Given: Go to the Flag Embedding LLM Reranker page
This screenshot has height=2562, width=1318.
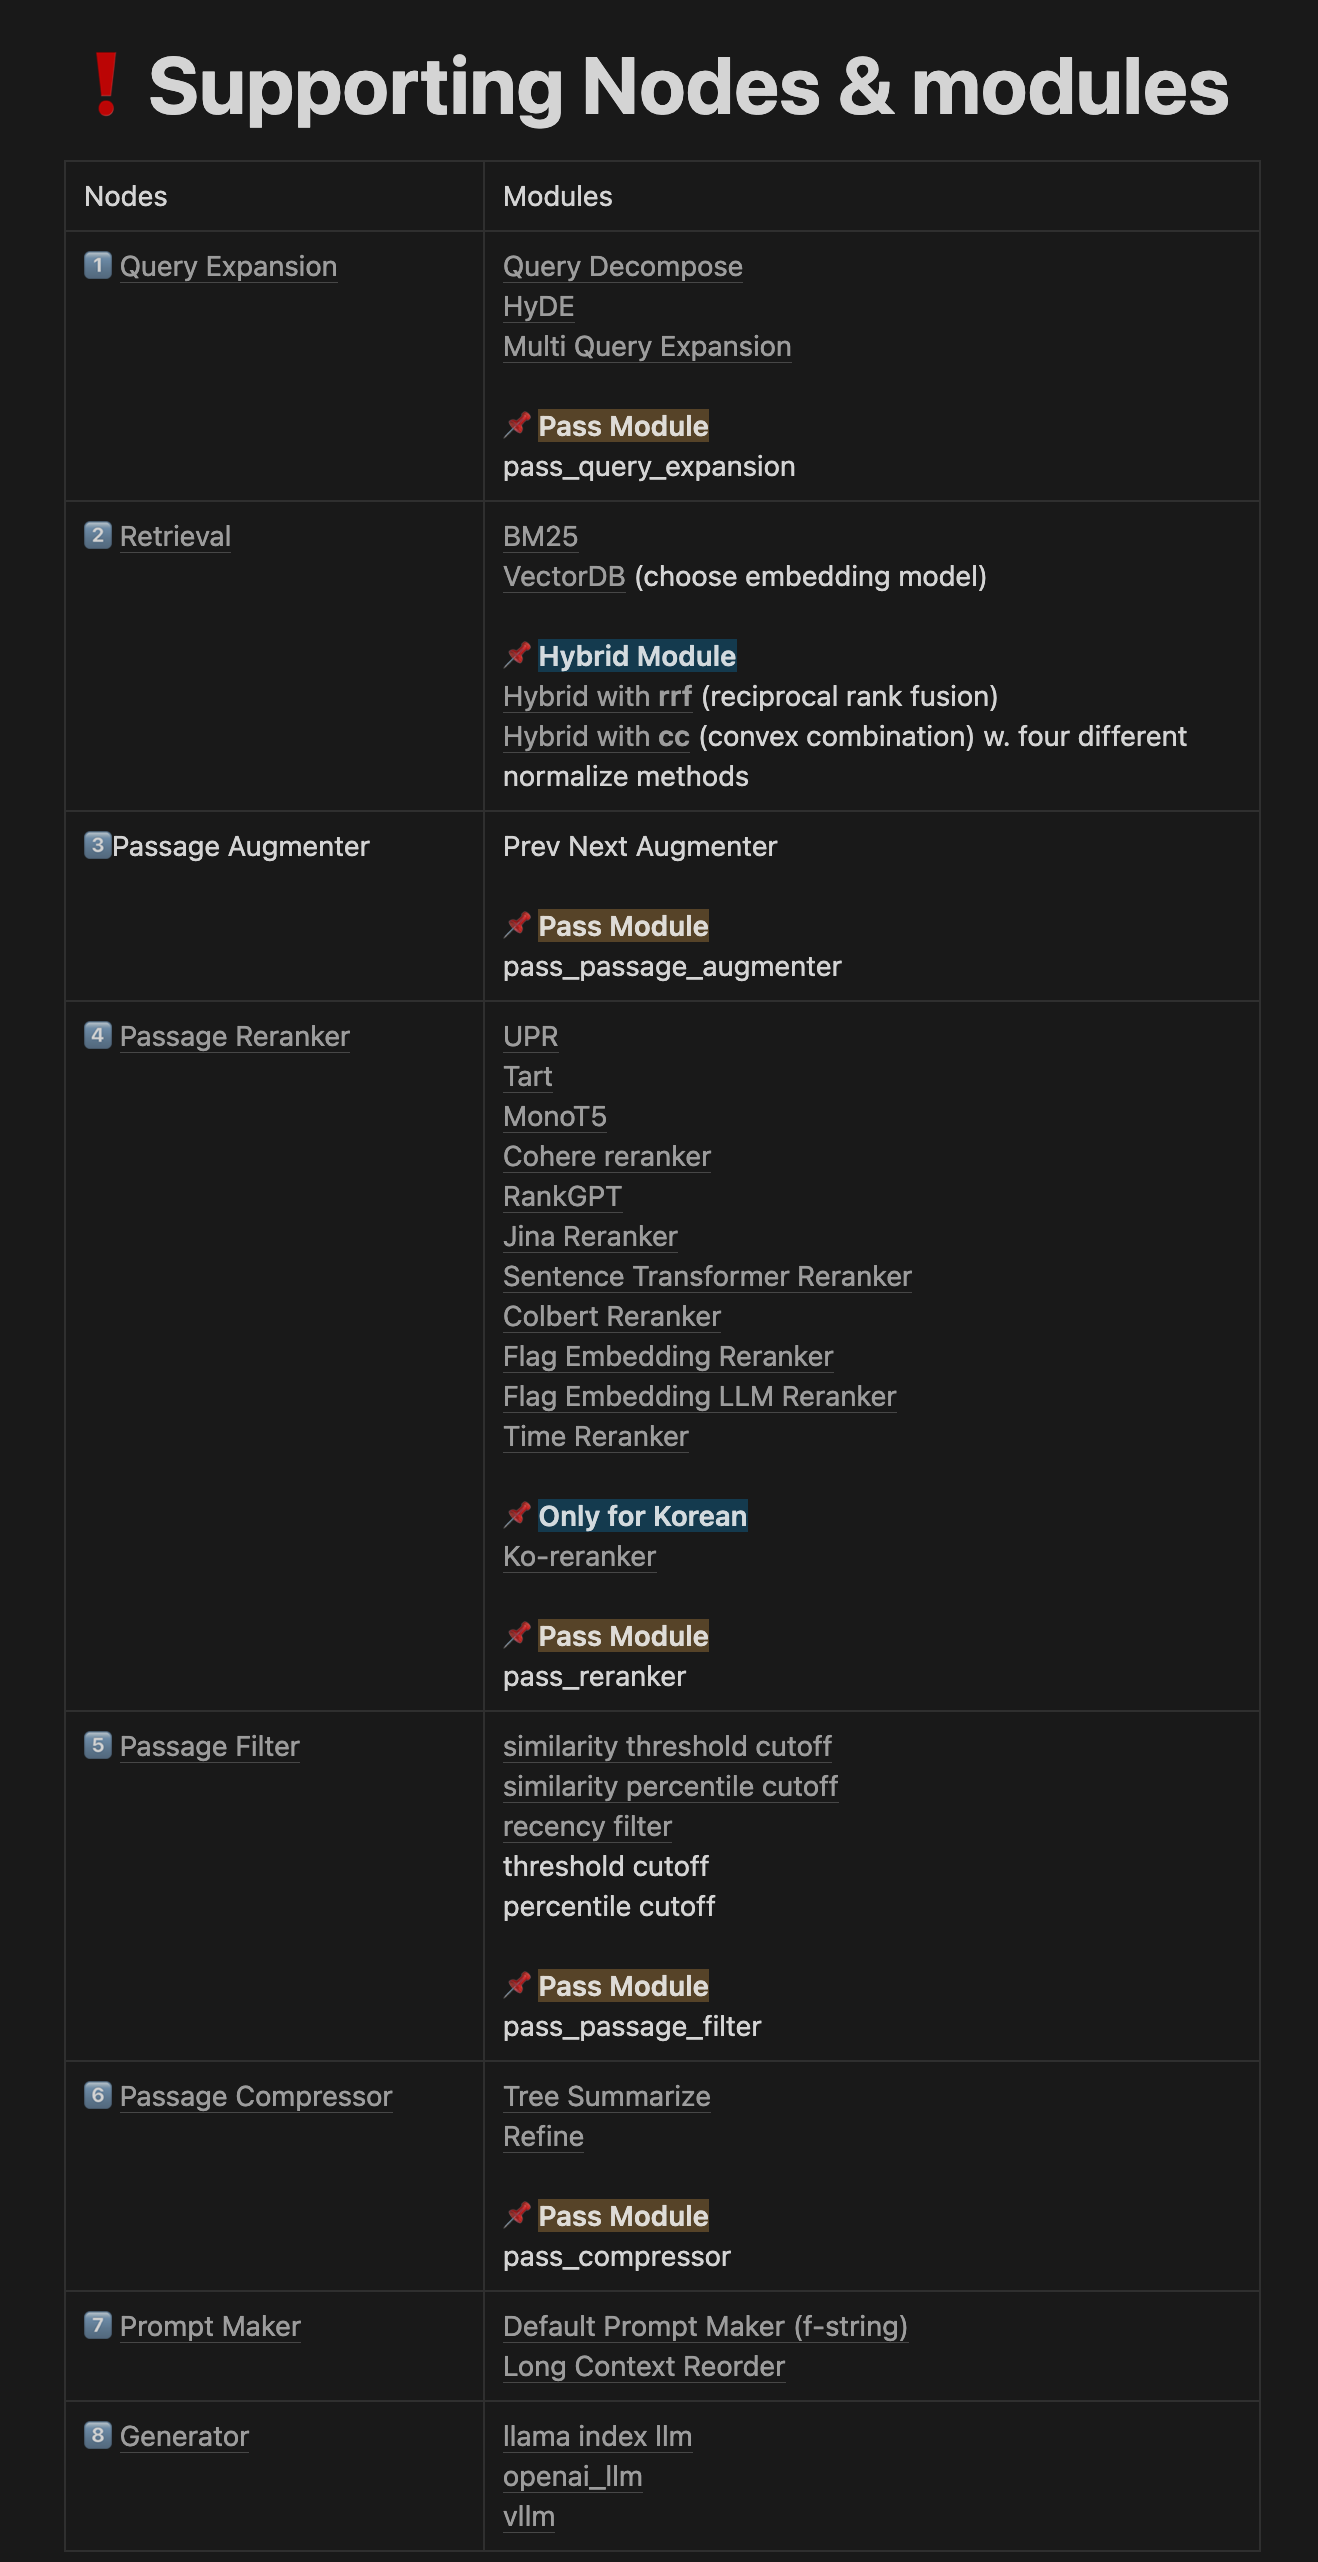Looking at the screenshot, I should tap(700, 1397).
